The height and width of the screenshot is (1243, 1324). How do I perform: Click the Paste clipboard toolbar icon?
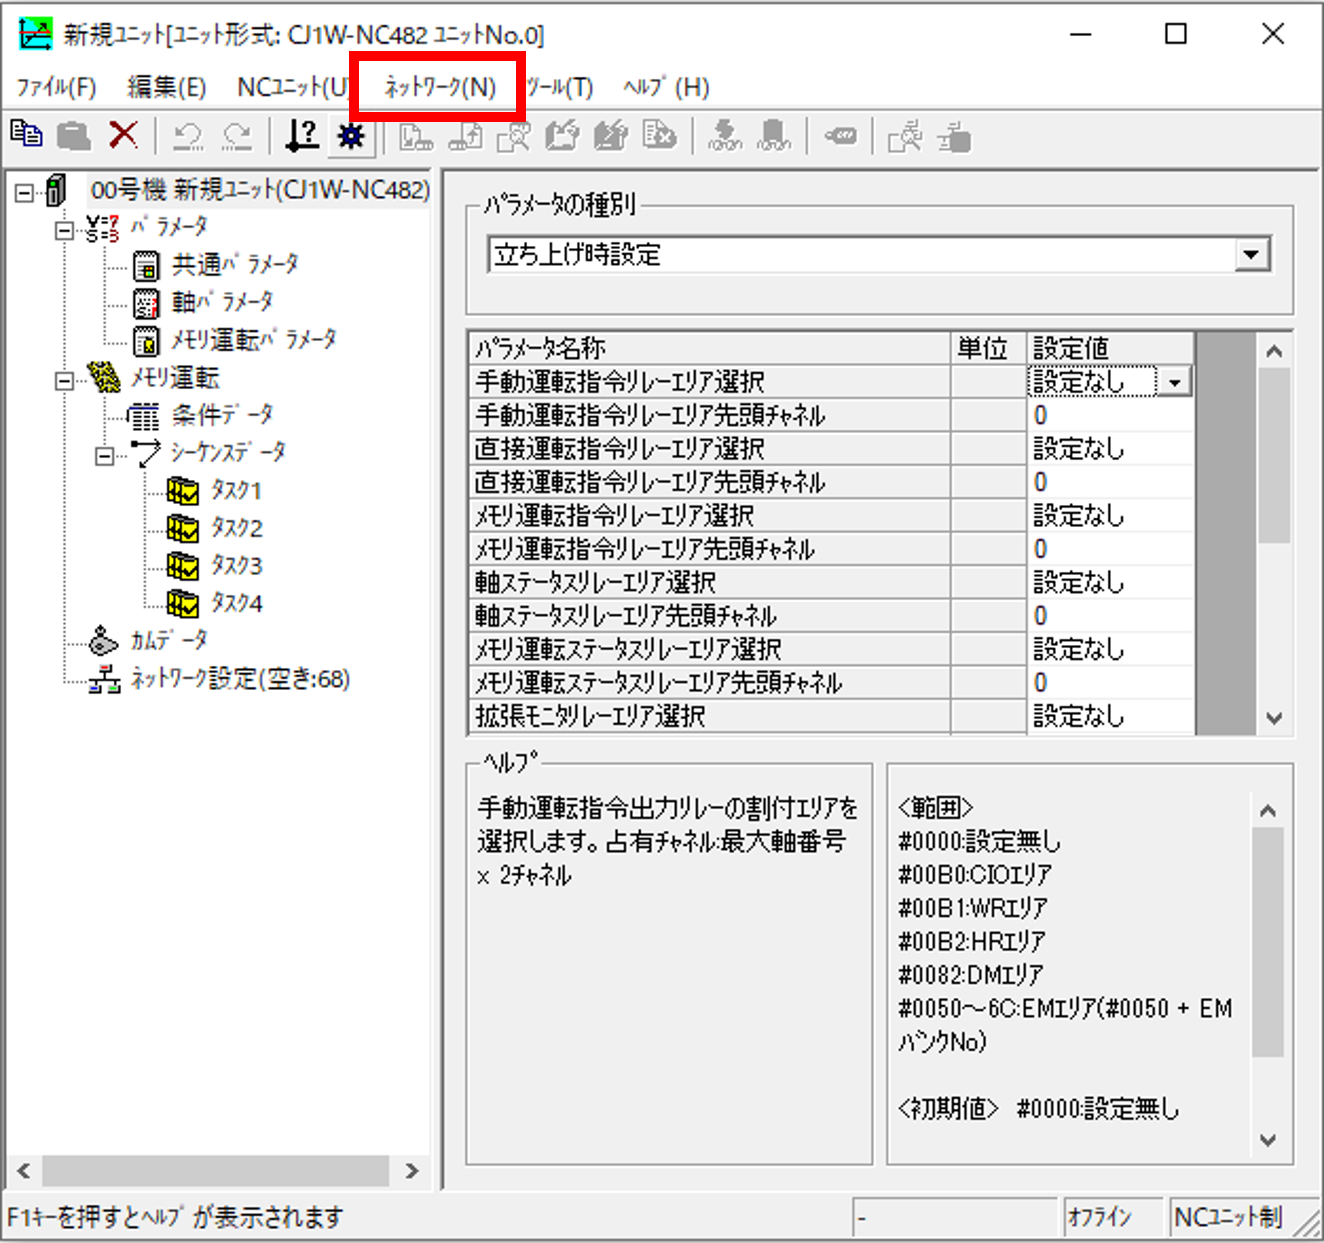pyautogui.click(x=74, y=134)
